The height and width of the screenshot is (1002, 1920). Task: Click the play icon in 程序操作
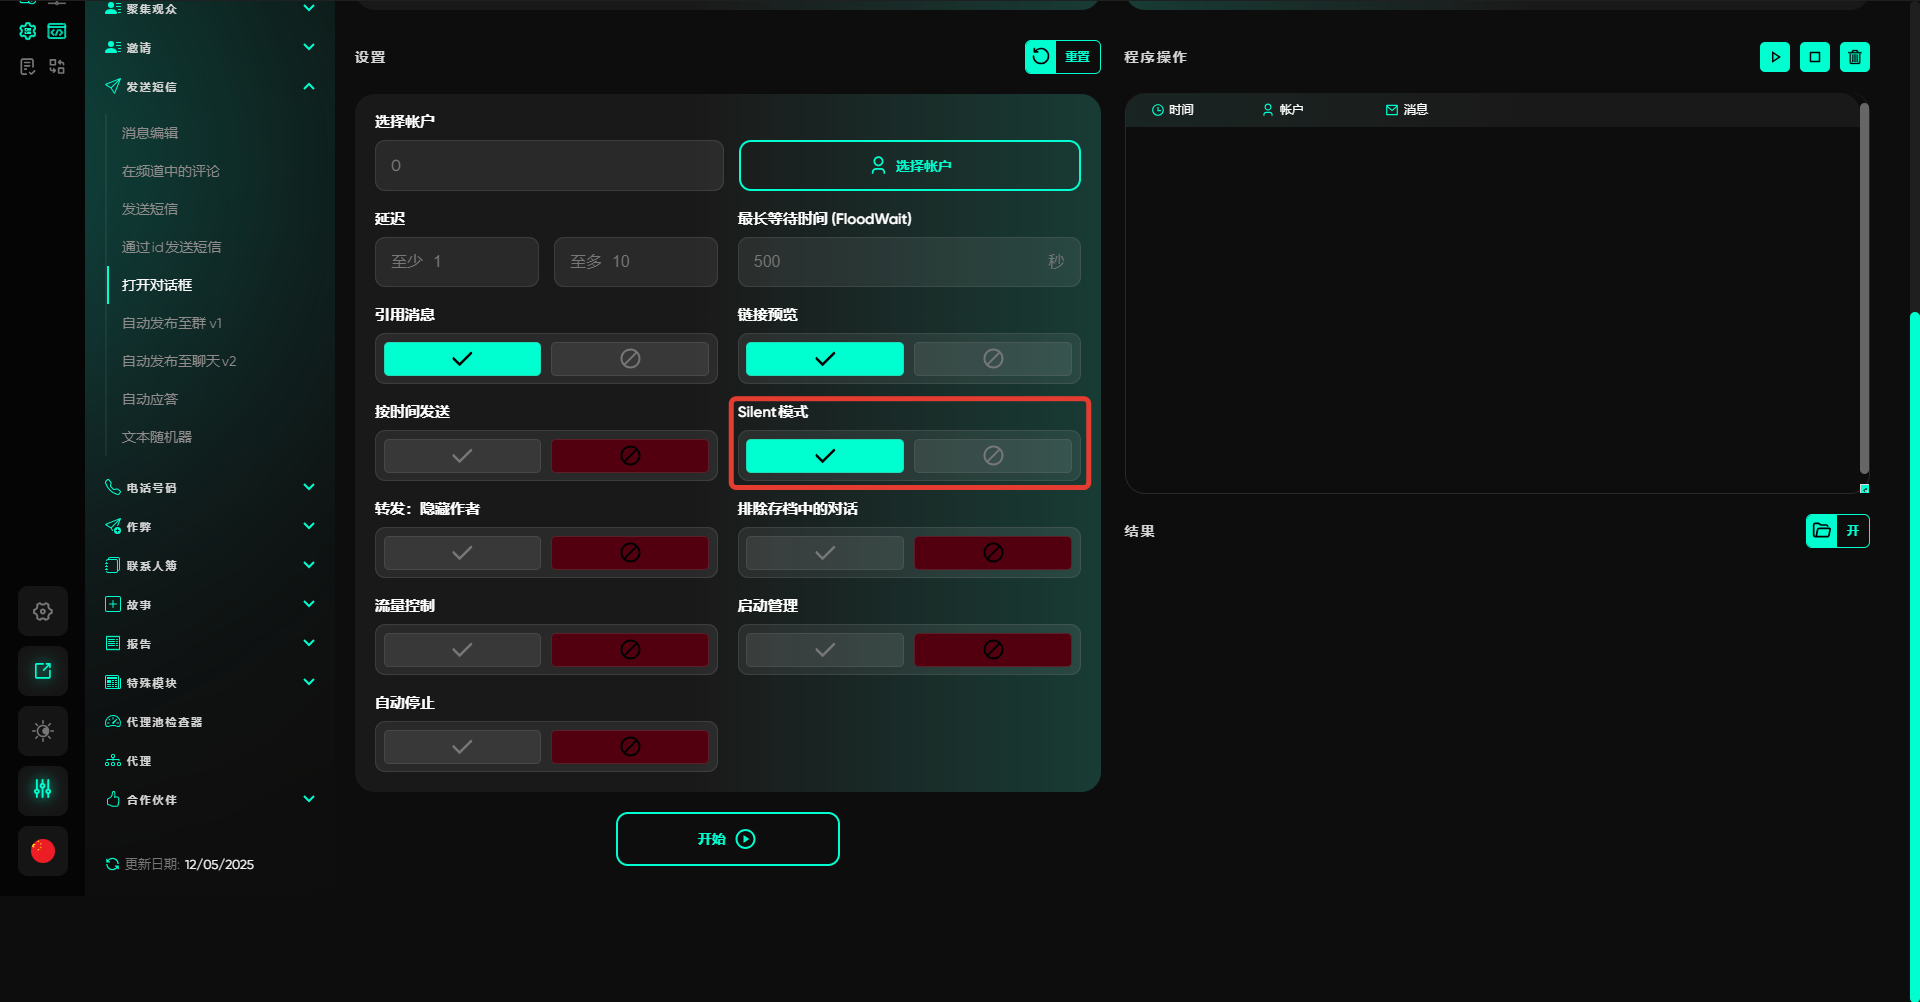[1774, 57]
